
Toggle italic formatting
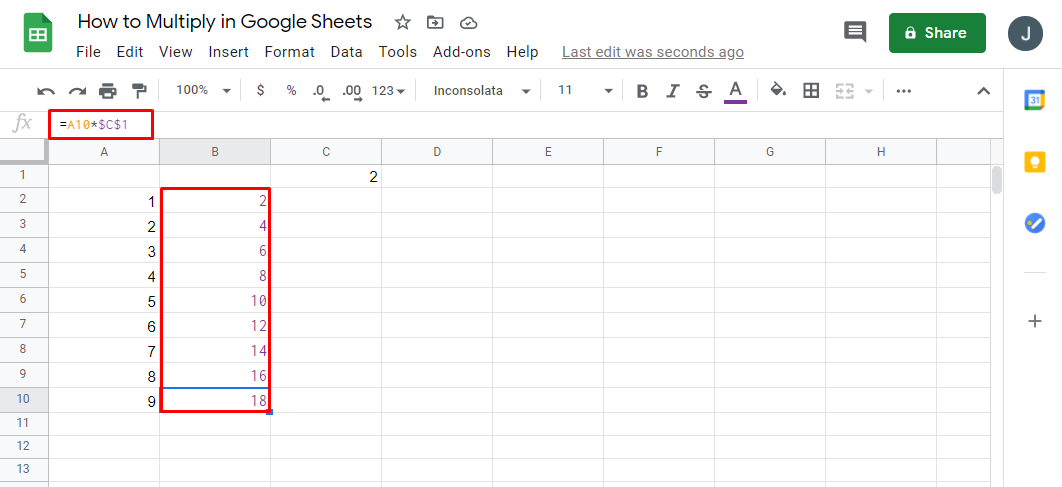coord(673,91)
